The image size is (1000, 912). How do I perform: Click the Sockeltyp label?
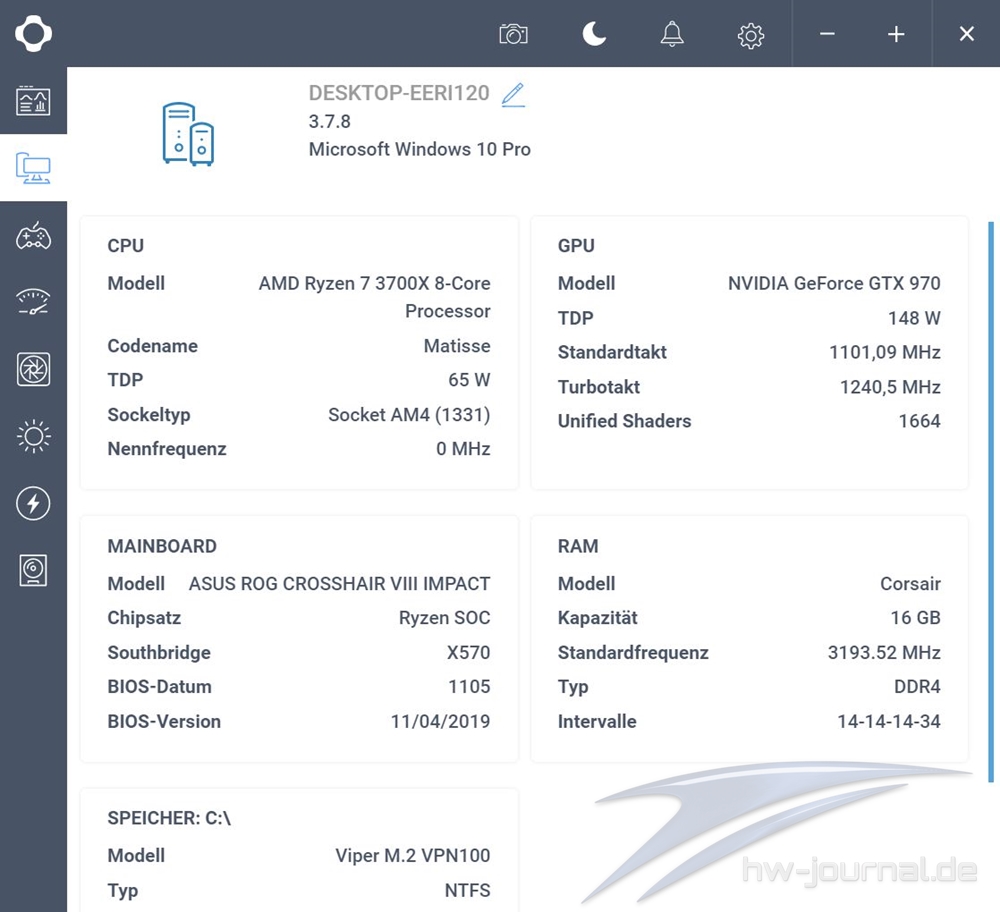(x=149, y=415)
